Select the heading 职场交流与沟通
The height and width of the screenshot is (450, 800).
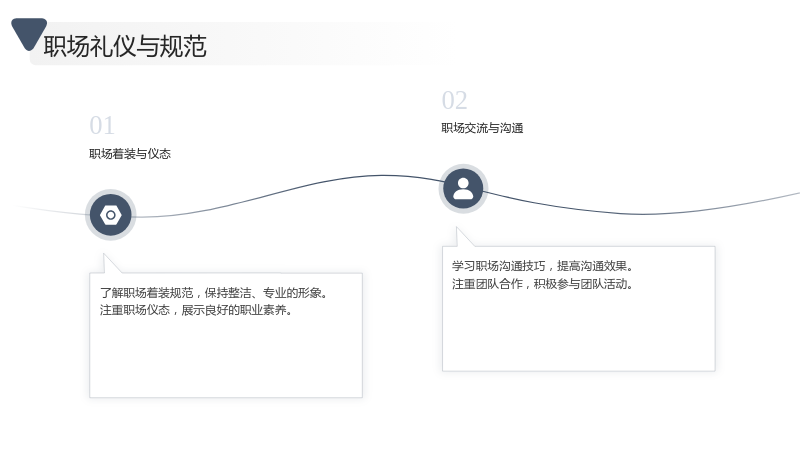pyautogui.click(x=482, y=128)
